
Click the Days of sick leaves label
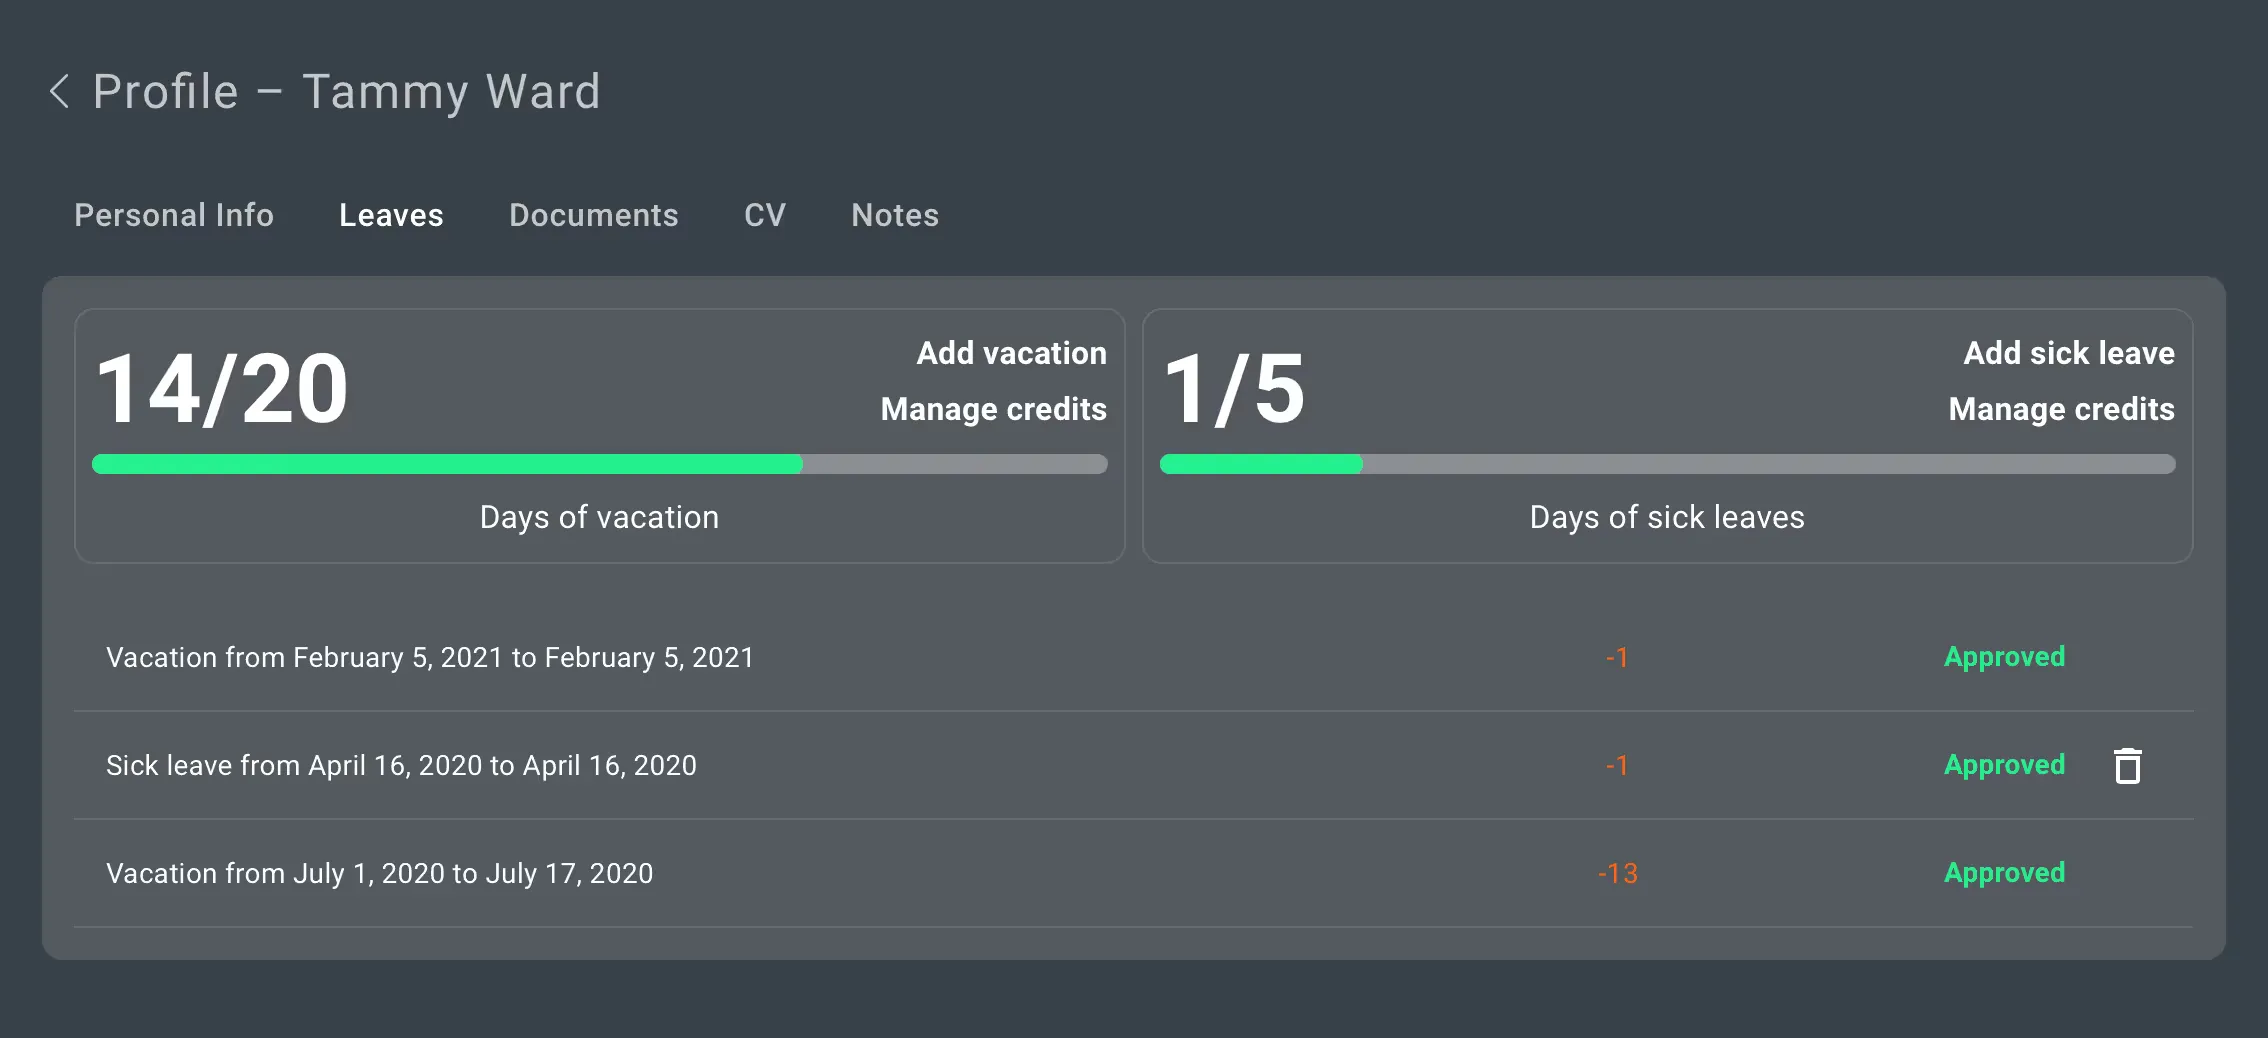click(x=1667, y=517)
